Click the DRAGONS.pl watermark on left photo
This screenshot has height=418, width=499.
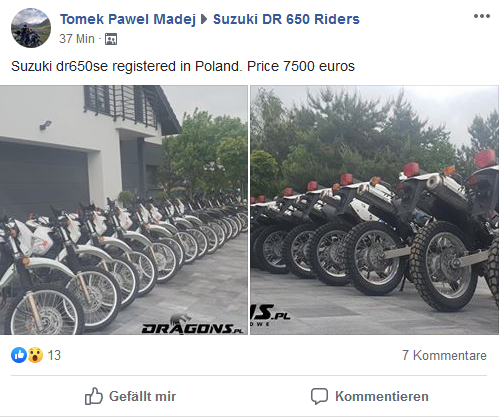pos(192,326)
